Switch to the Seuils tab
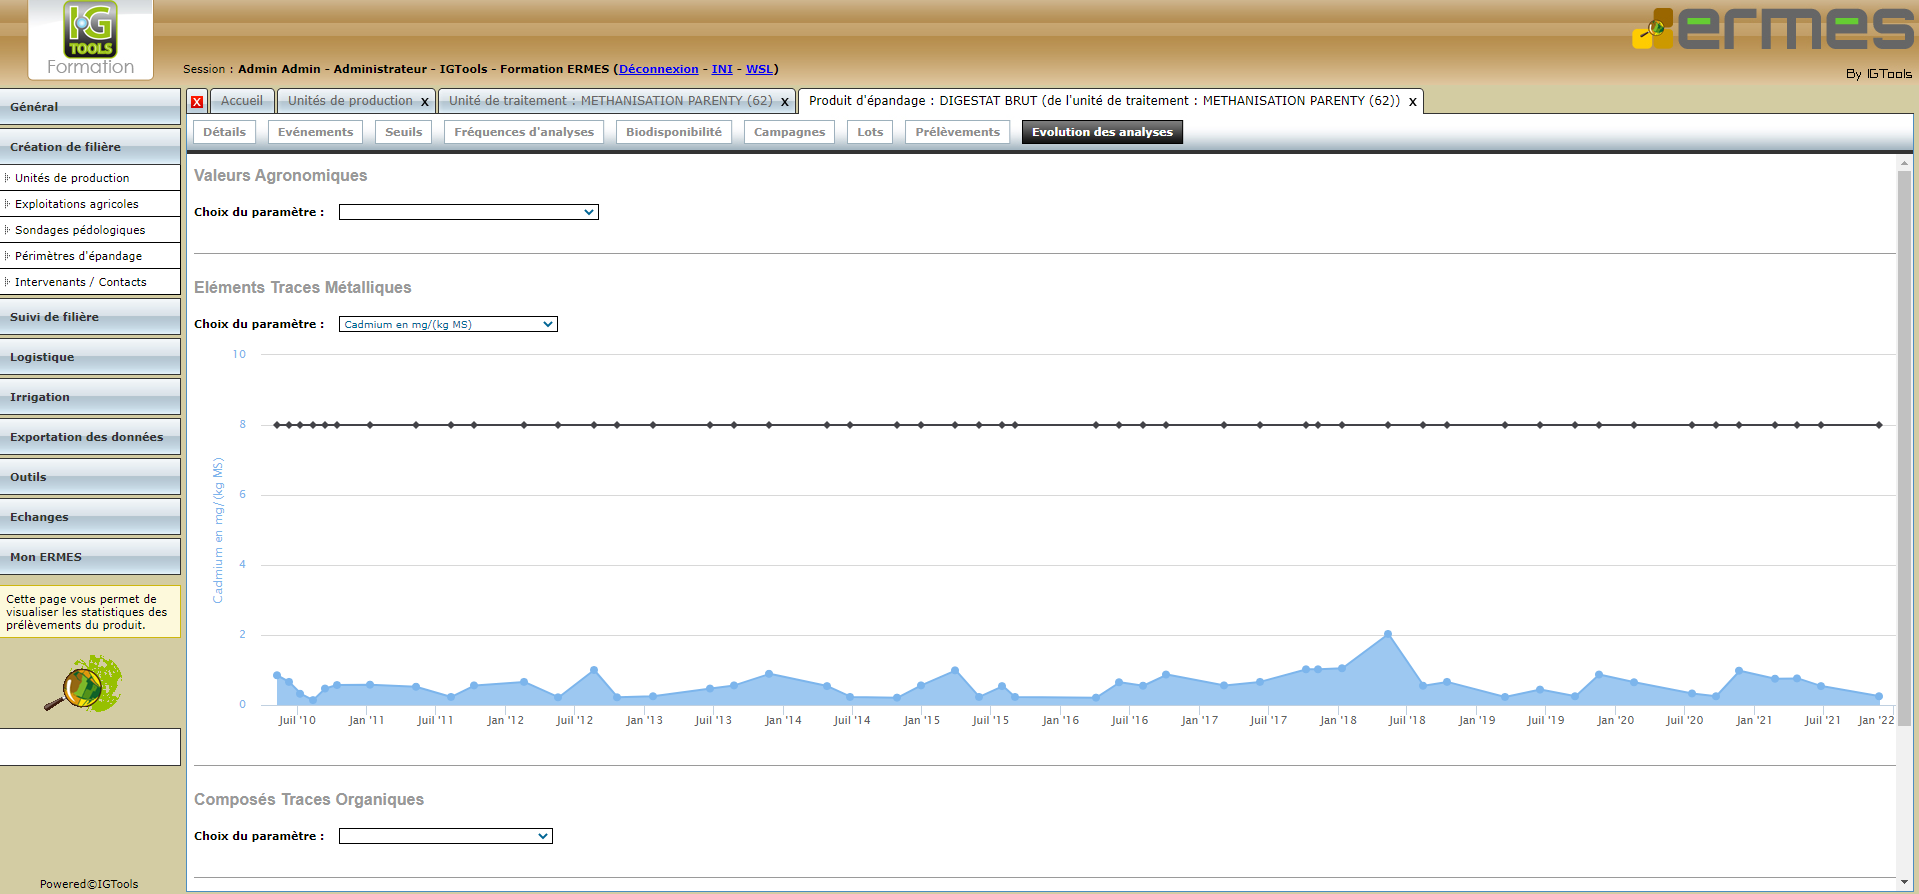The image size is (1919, 894). tap(403, 132)
